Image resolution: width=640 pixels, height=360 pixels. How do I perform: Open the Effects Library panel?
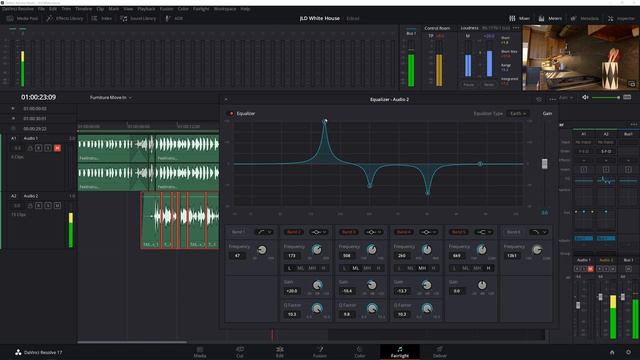(64, 18)
